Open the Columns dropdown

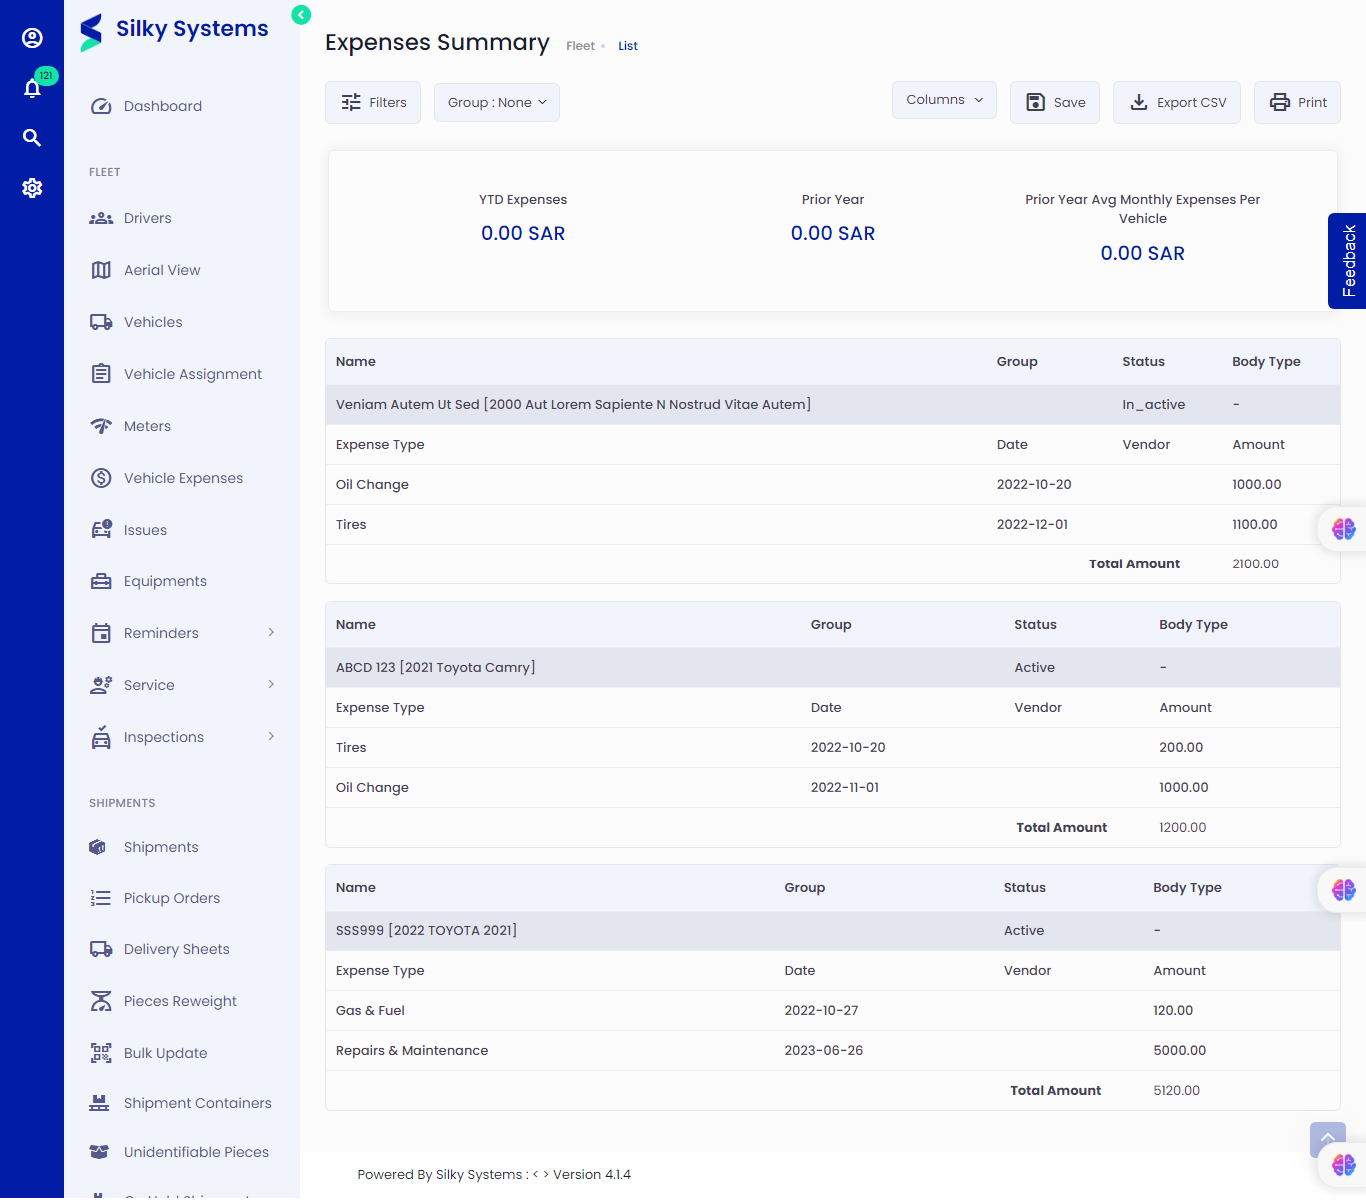(x=944, y=100)
